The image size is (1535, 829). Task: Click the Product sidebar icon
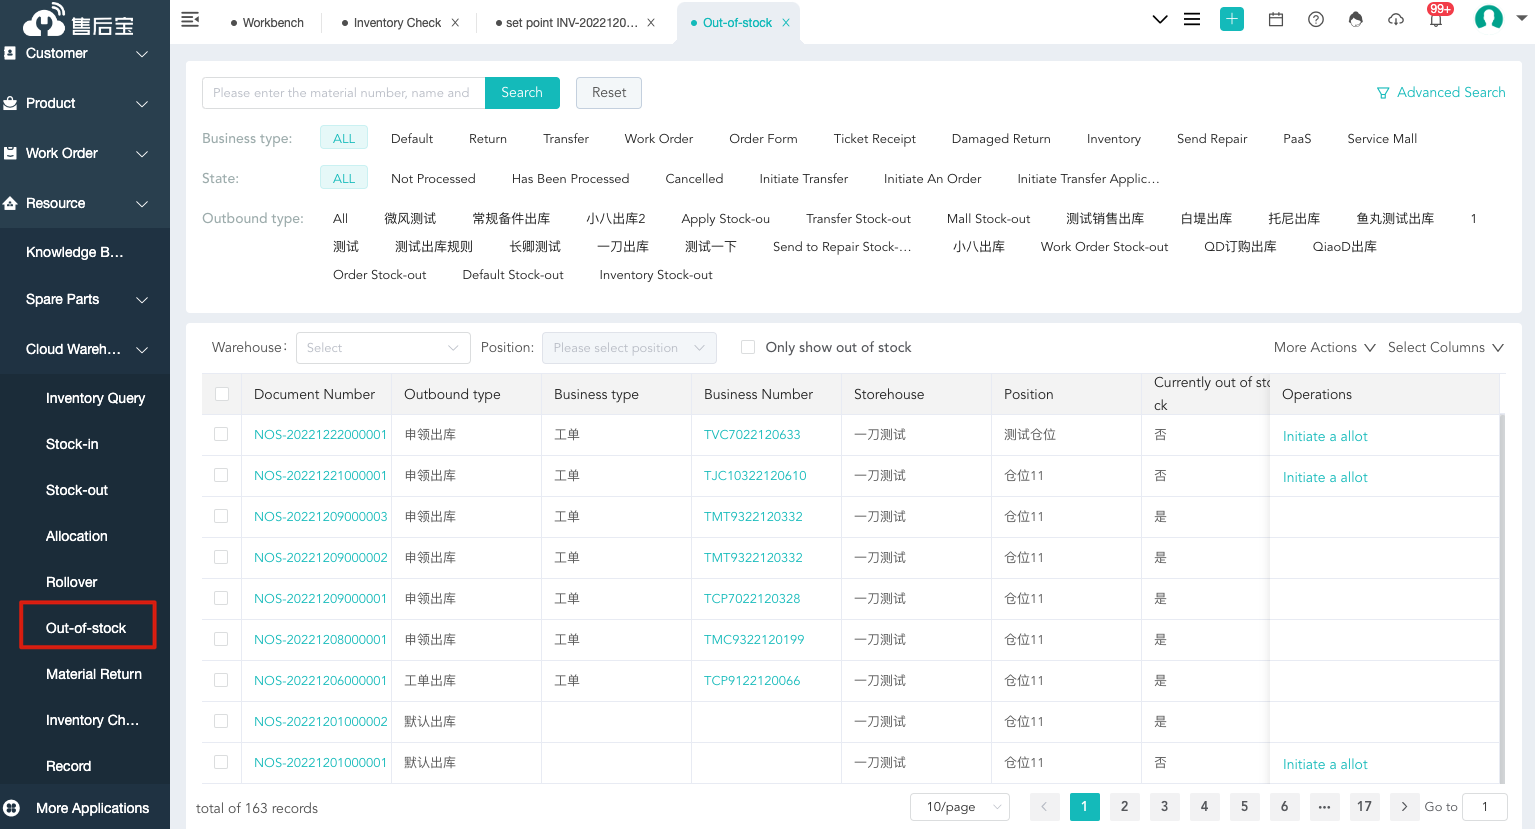(10, 103)
